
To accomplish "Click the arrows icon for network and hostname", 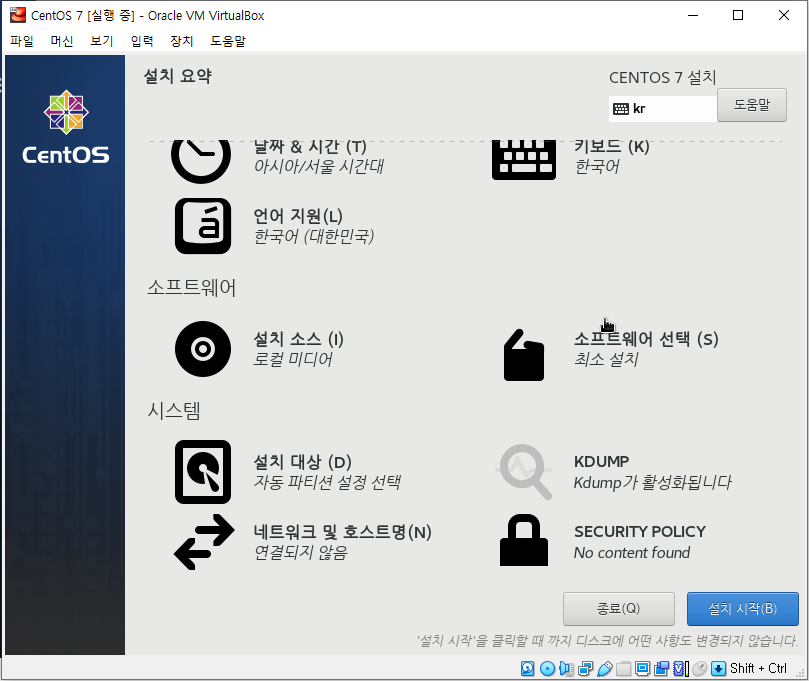I will (x=204, y=542).
